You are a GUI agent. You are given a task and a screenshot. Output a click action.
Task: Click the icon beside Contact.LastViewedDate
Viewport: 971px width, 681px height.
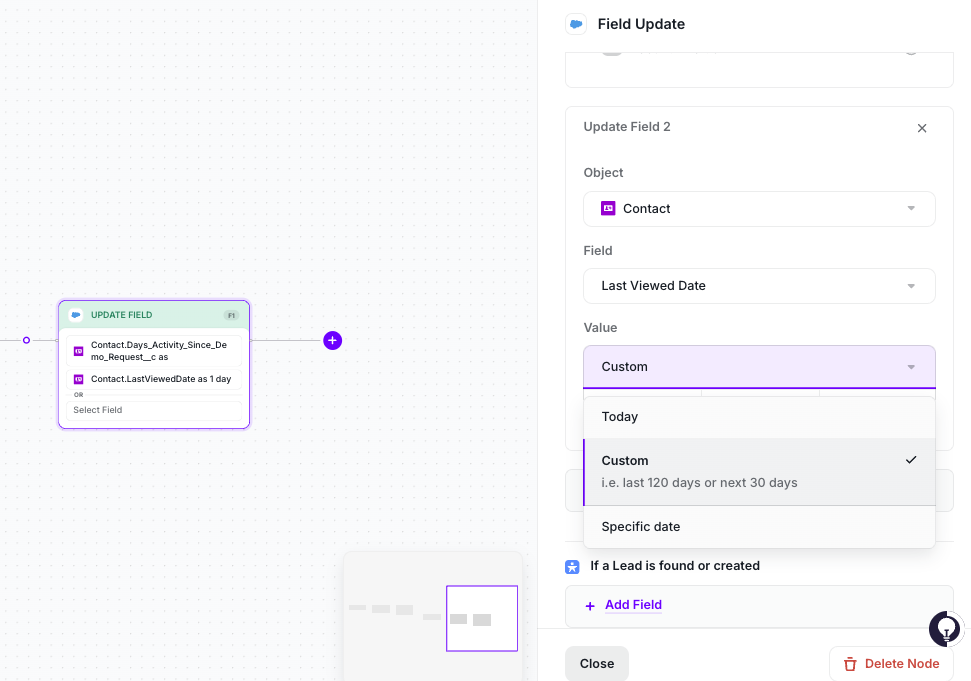point(79,380)
